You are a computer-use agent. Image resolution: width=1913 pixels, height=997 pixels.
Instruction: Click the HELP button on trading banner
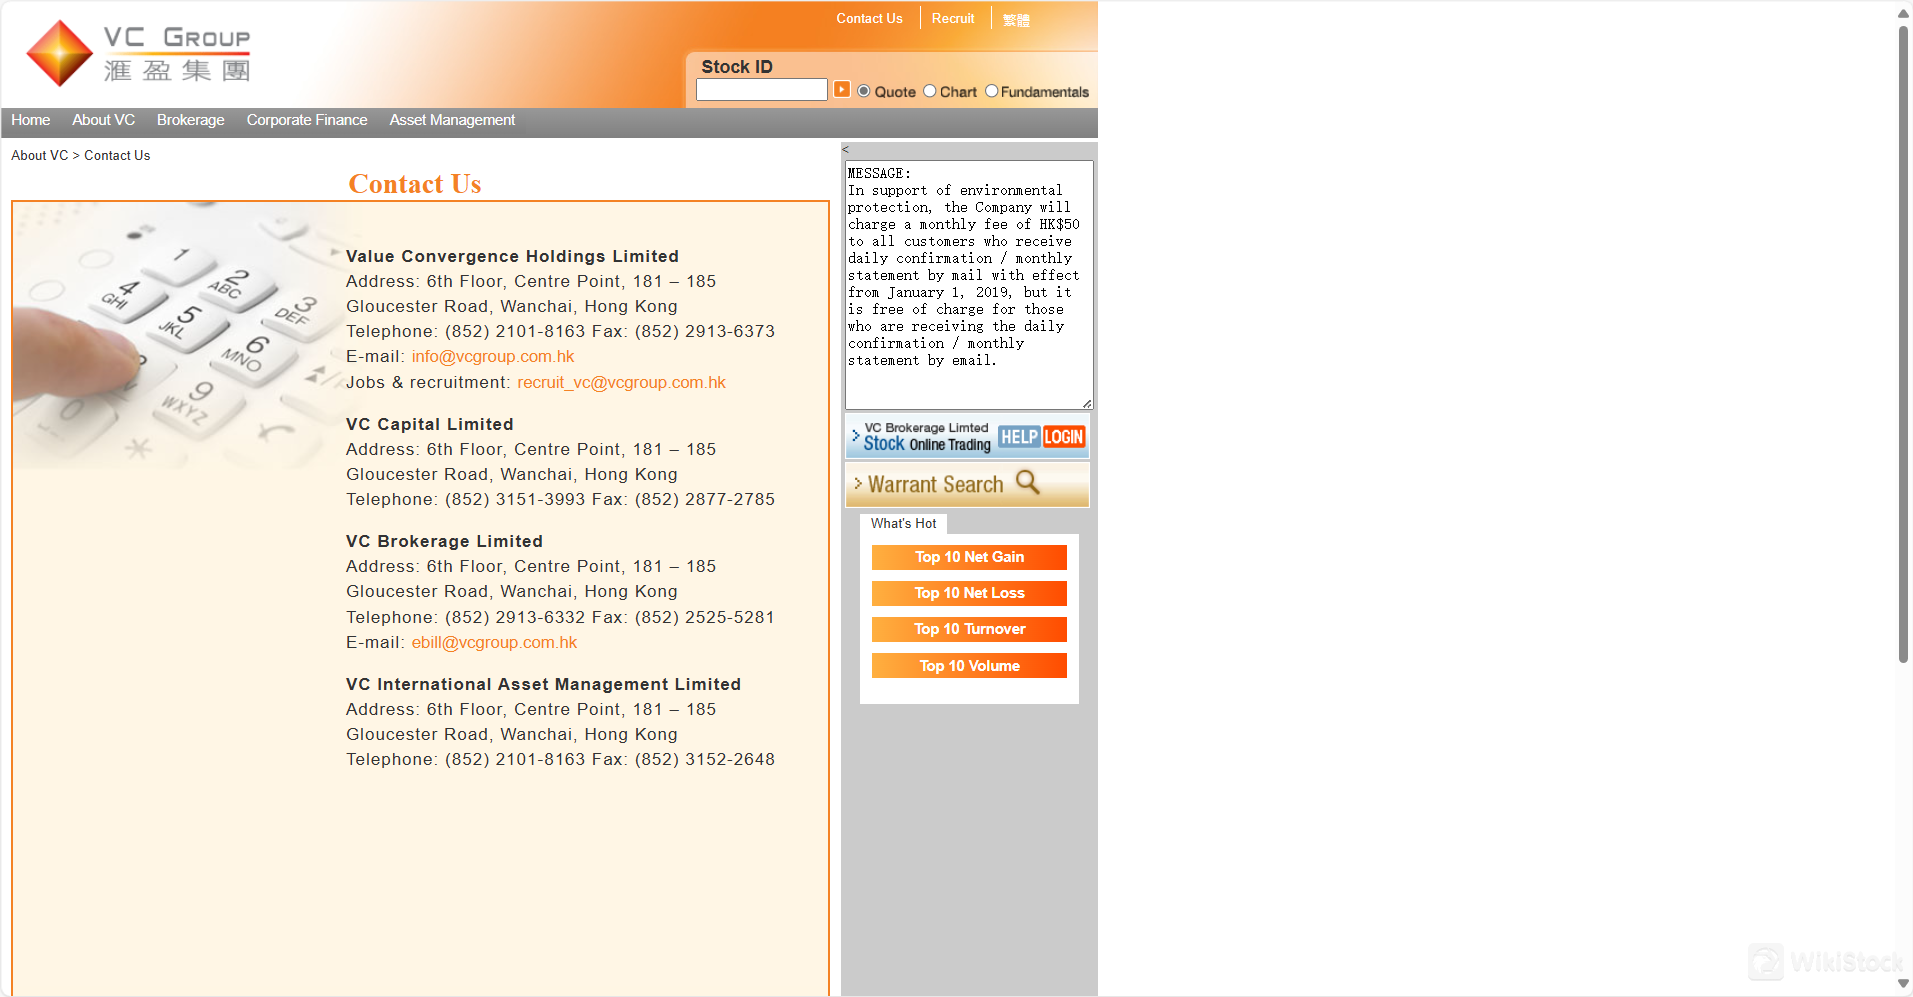pyautogui.click(x=1019, y=437)
